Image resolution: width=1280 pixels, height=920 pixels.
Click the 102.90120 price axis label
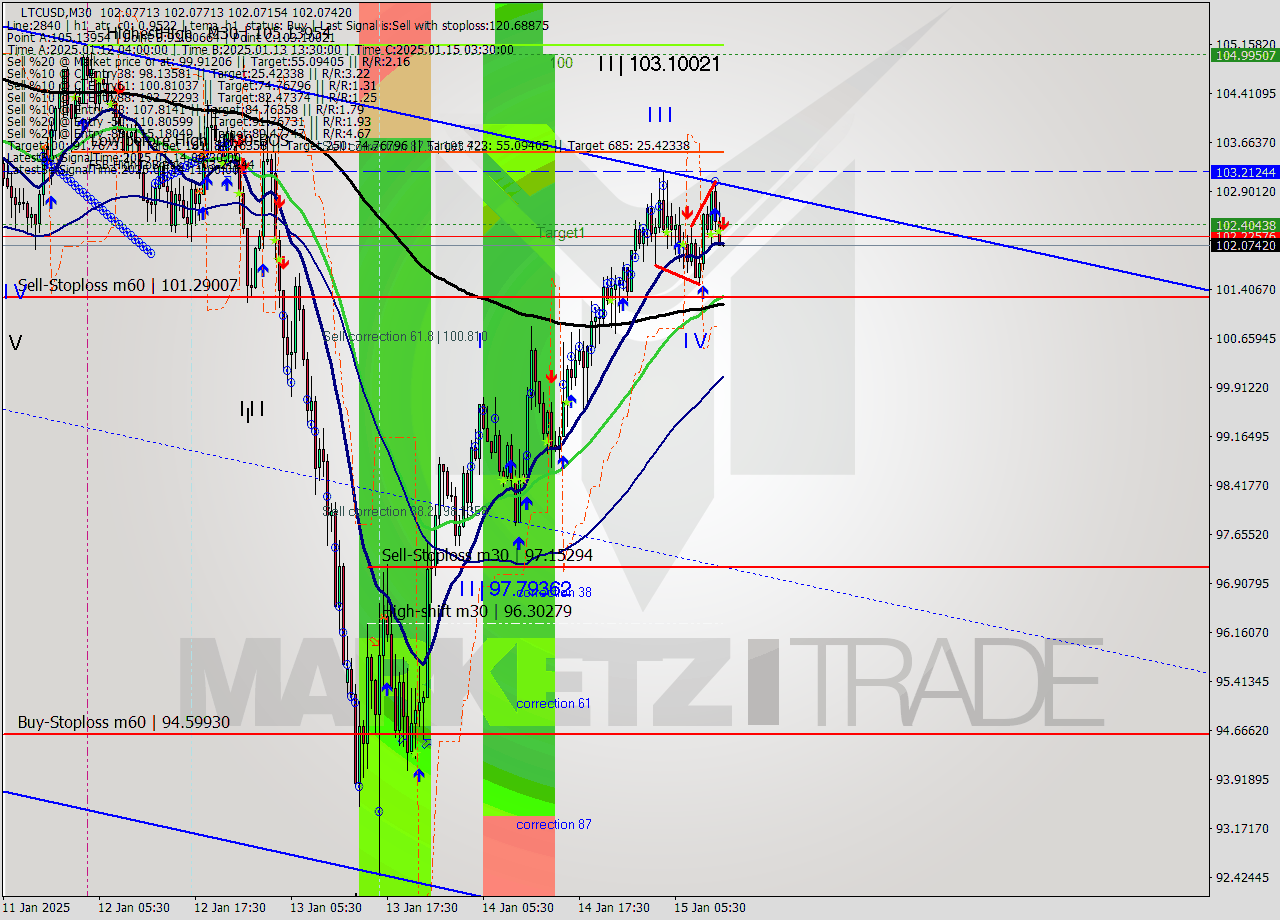point(1245,191)
